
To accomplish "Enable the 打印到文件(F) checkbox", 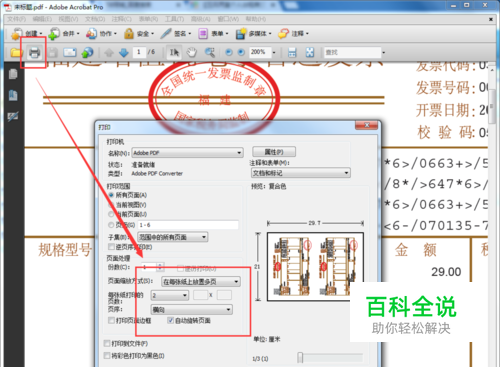I will click(107, 343).
